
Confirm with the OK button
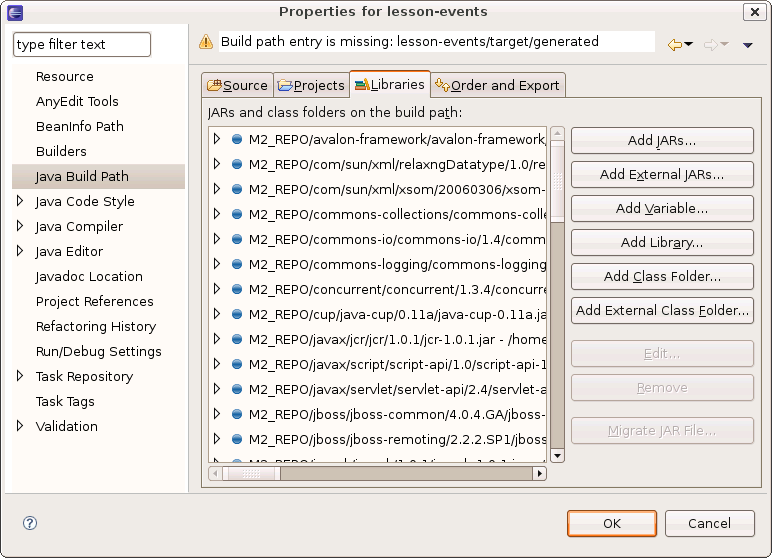612,524
